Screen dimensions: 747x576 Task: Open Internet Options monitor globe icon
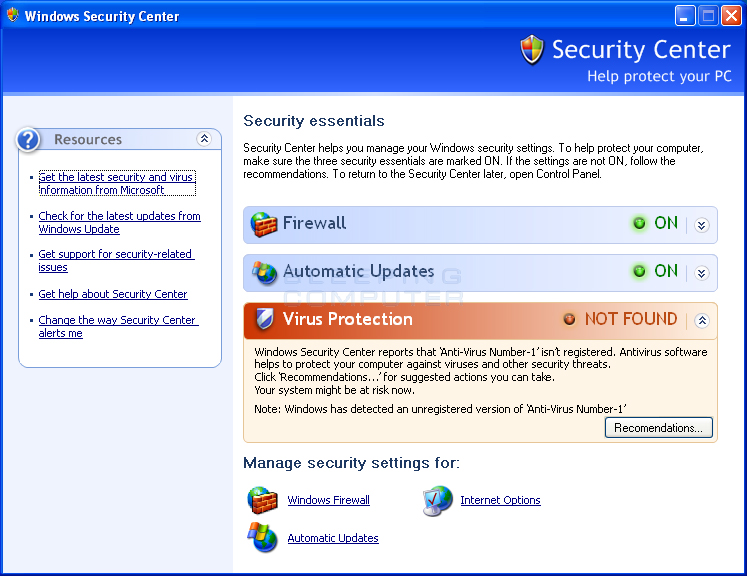437,501
